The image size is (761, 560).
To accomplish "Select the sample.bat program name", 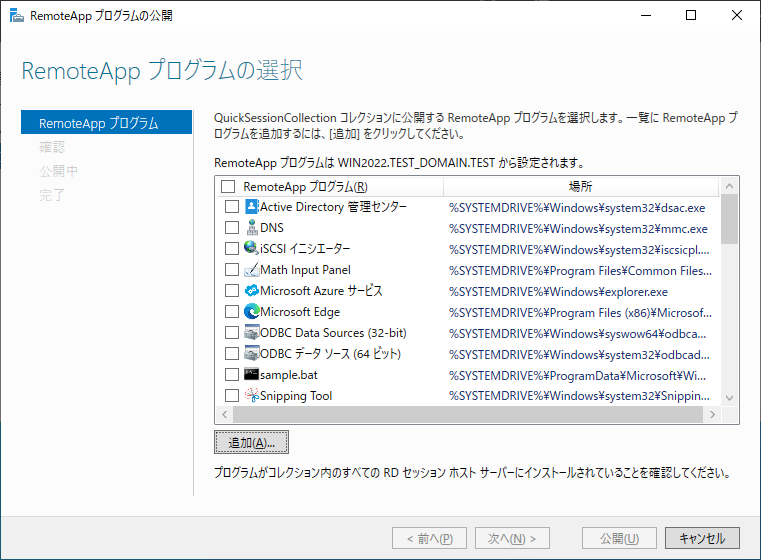I will (289, 375).
